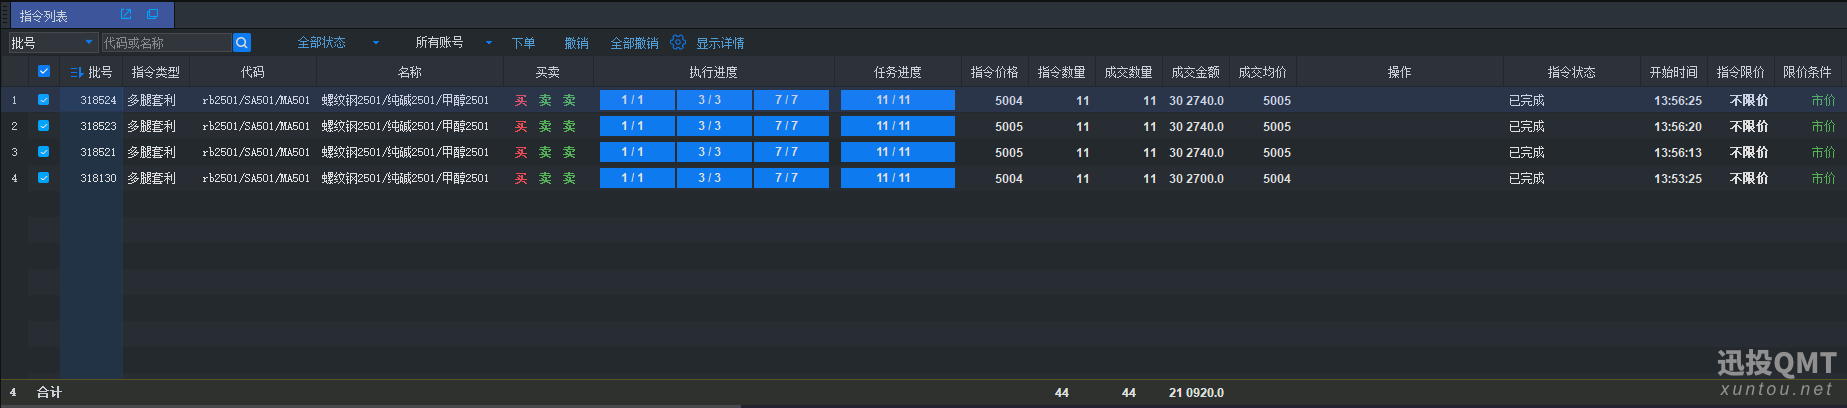
Task: Uncheck the checkbox for batch 318130
Action: point(44,178)
